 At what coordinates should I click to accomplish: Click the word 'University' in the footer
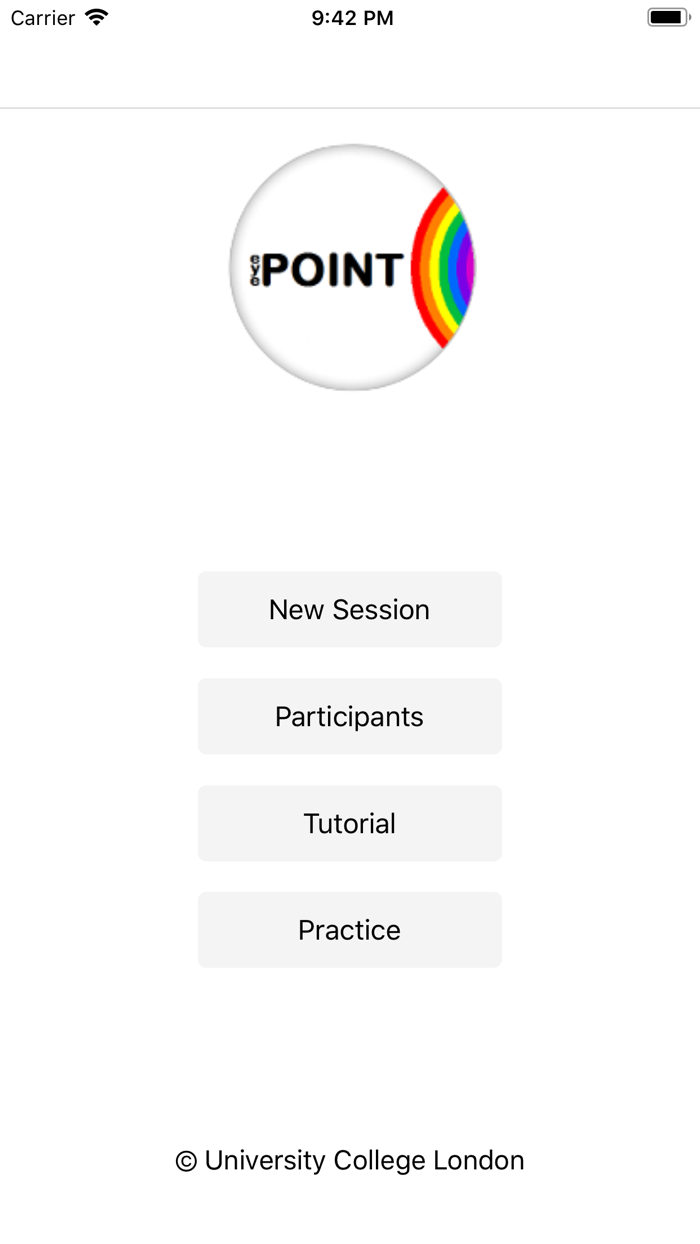pyautogui.click(x=265, y=1160)
